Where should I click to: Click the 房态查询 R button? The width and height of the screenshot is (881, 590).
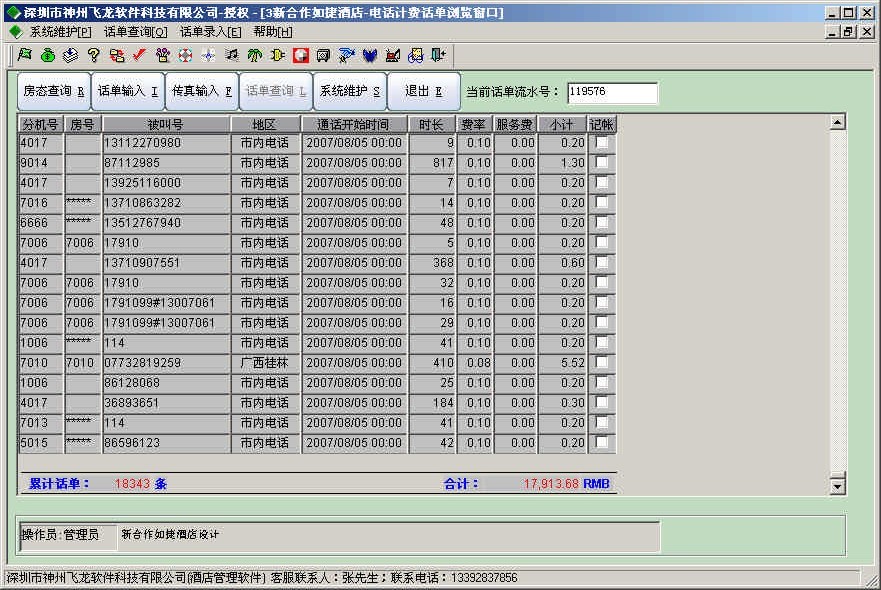tap(54, 91)
